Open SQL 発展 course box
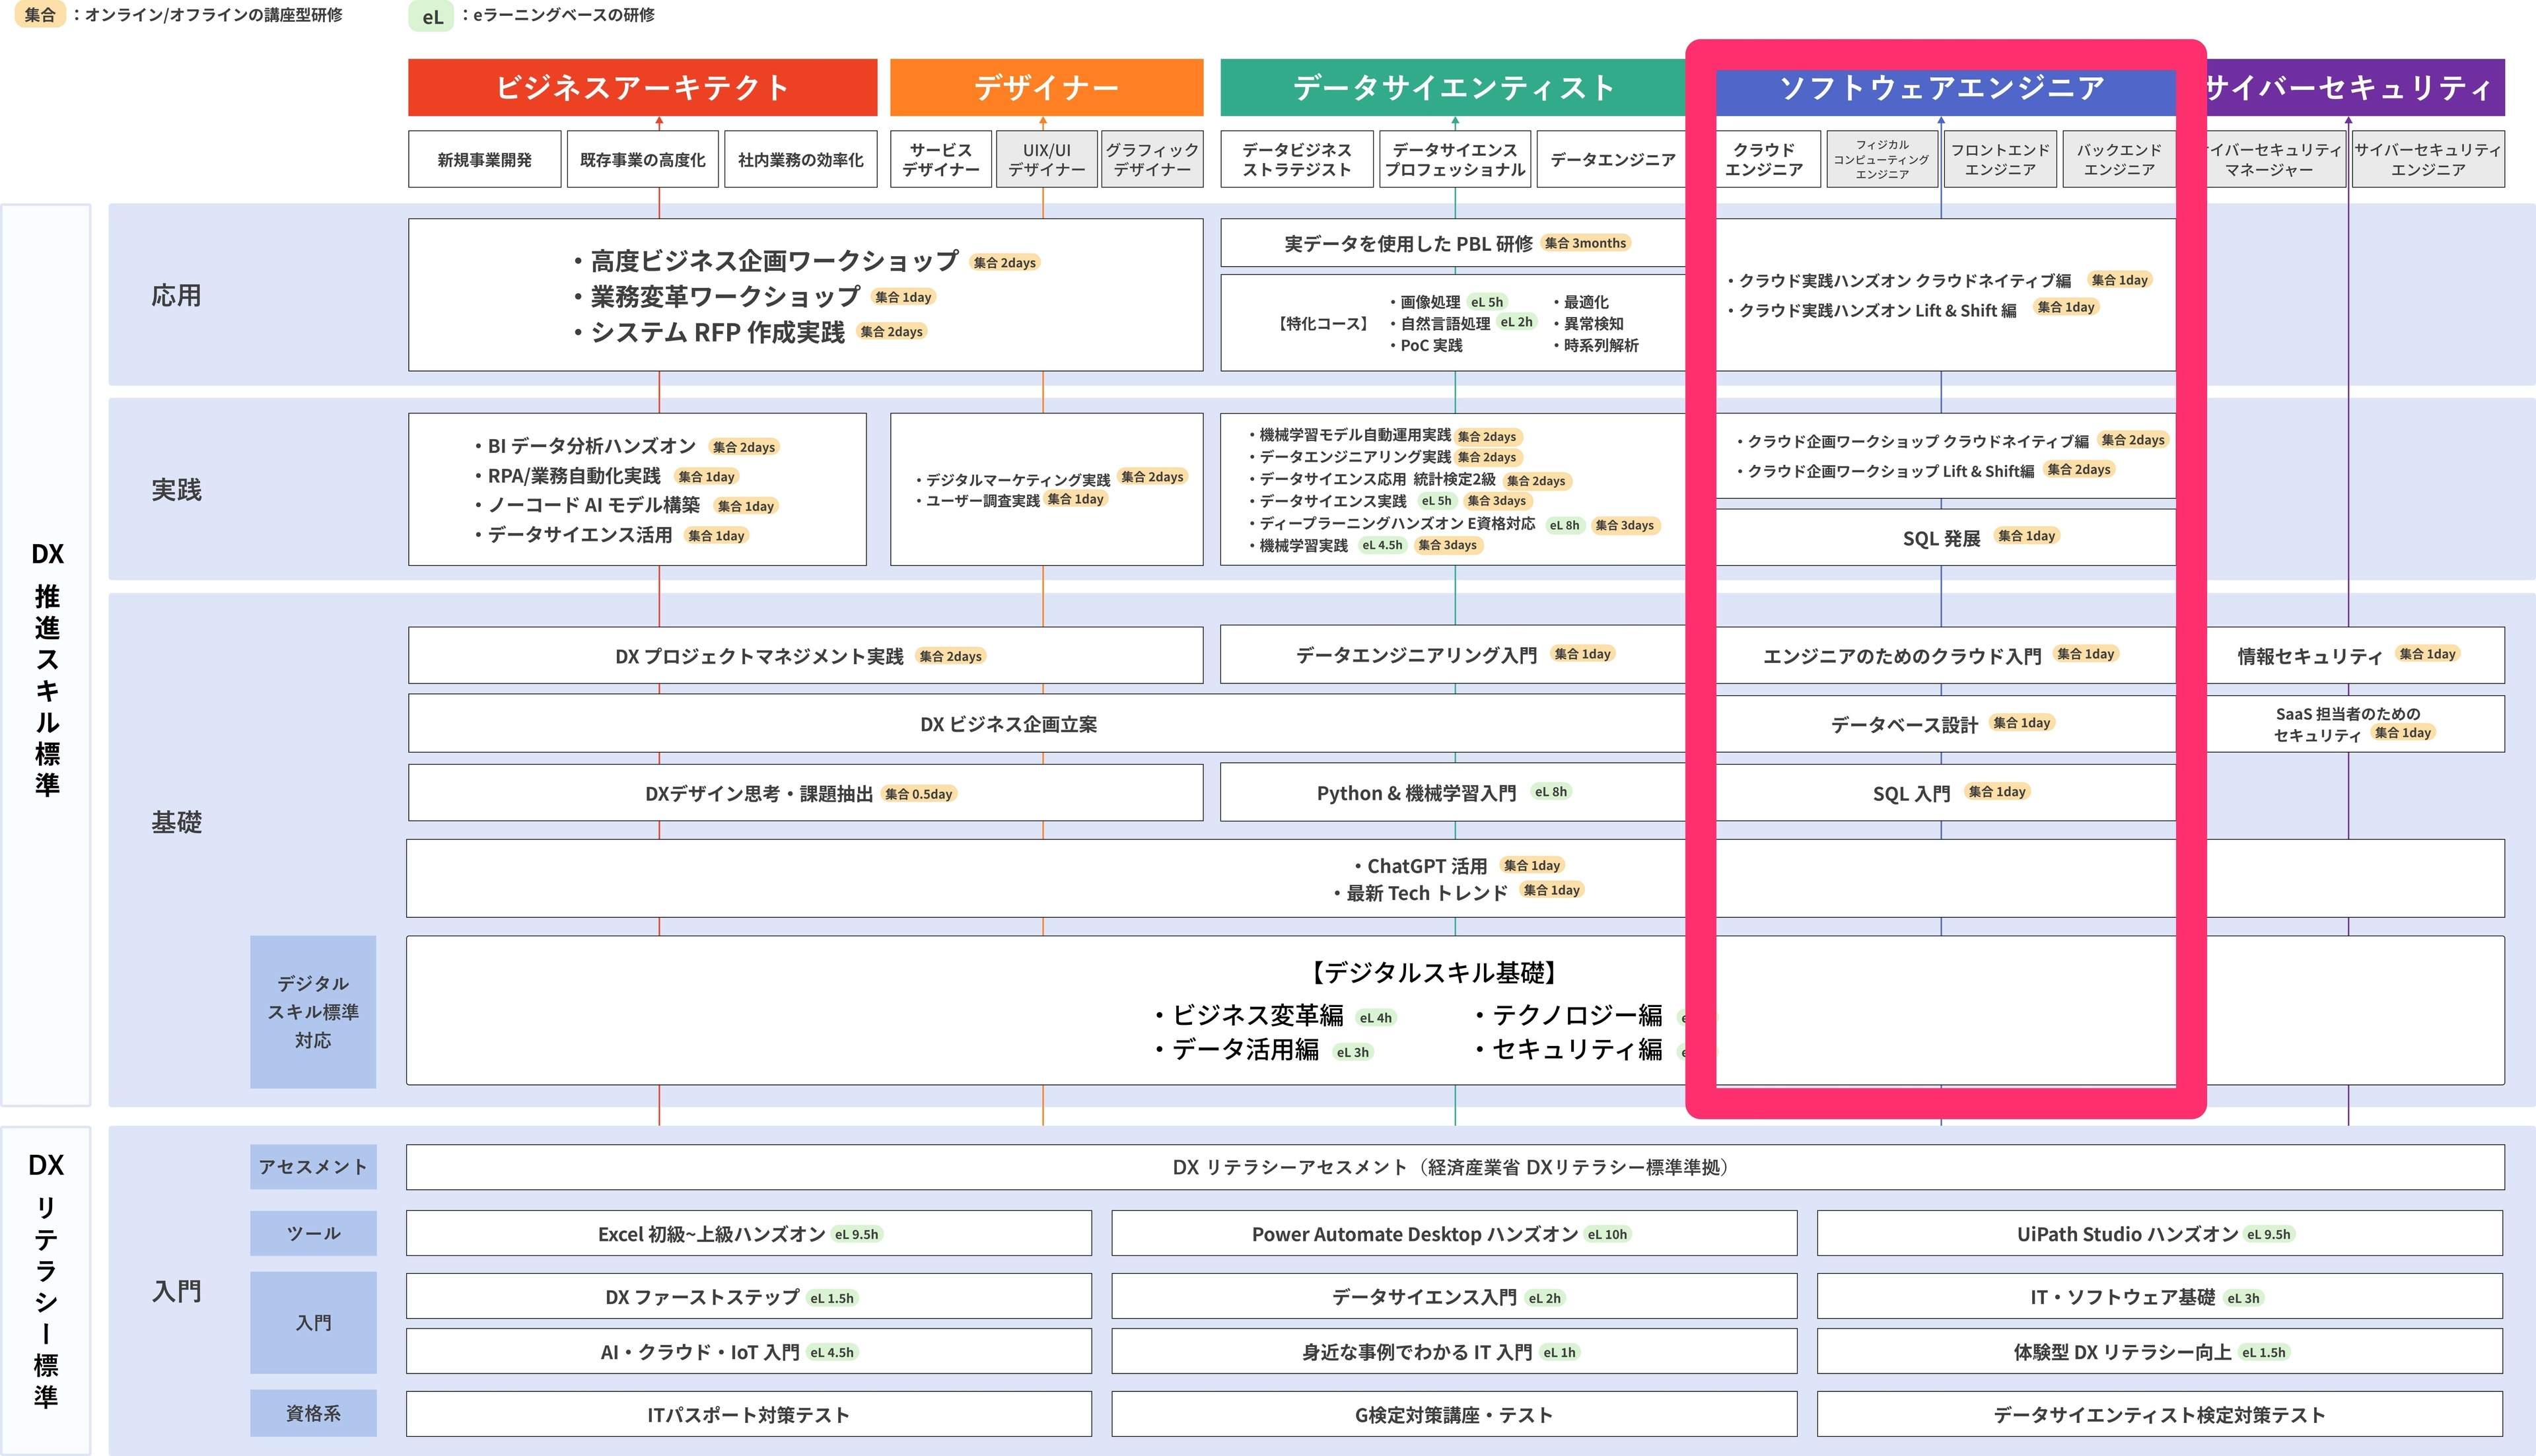Viewport: 2536px width, 1456px height. tap(1941, 538)
